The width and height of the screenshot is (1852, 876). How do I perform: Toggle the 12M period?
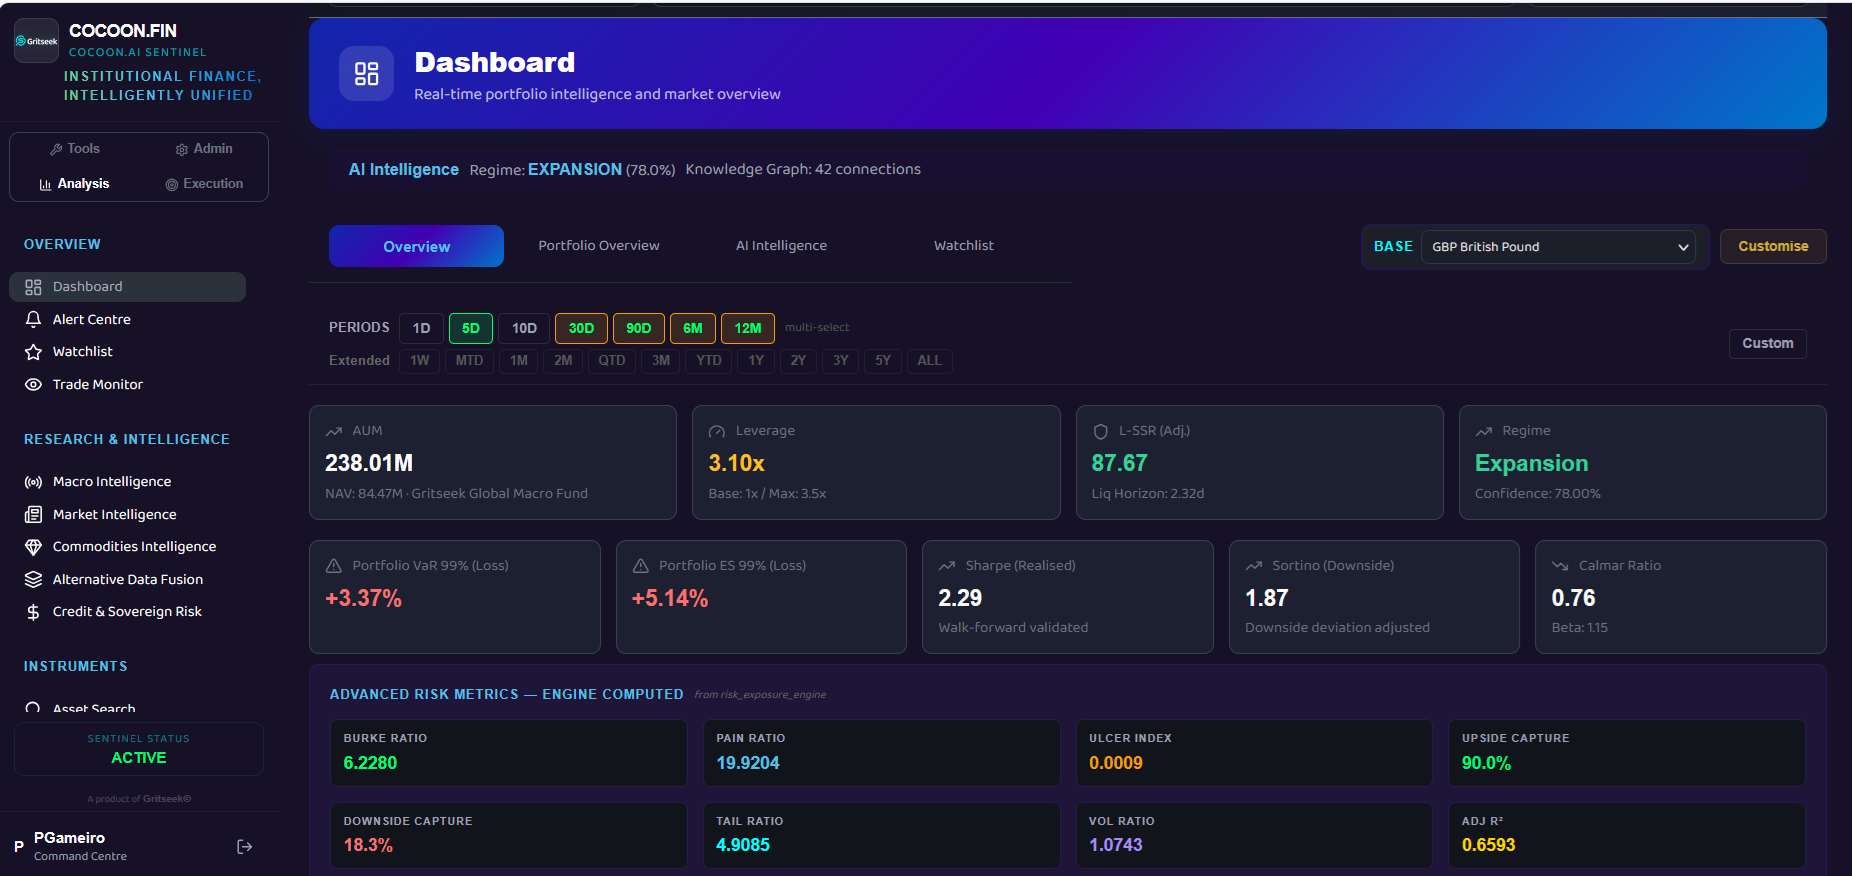tap(748, 328)
